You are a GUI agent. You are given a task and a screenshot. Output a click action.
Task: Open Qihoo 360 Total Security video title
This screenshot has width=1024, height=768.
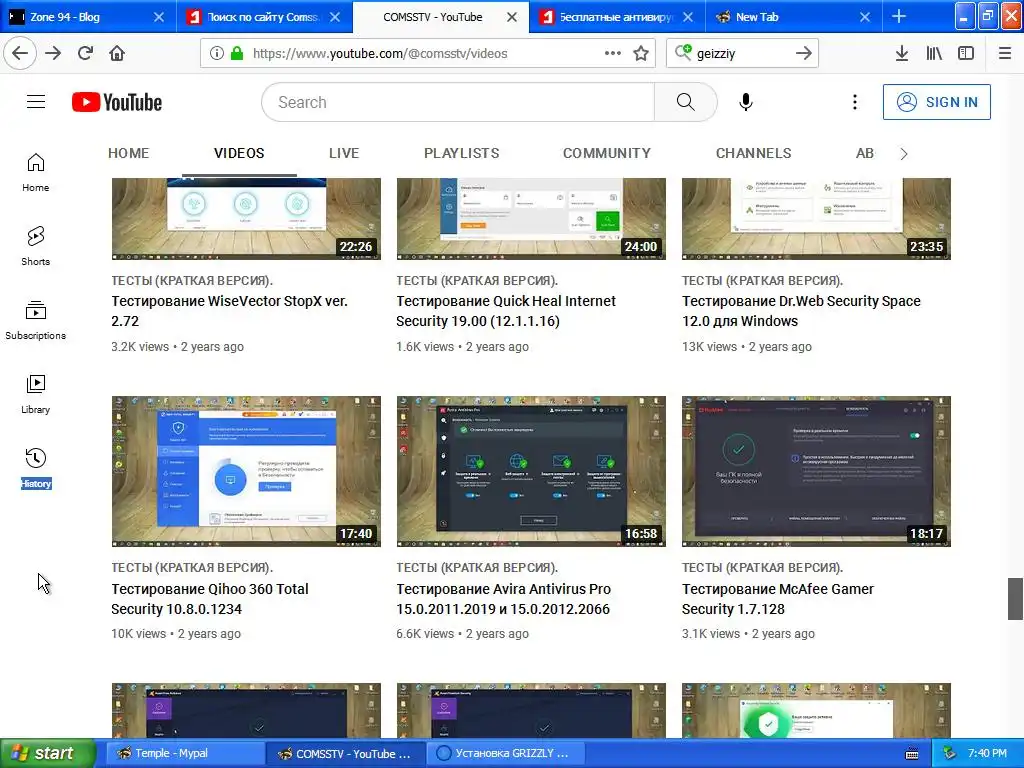[210, 599]
